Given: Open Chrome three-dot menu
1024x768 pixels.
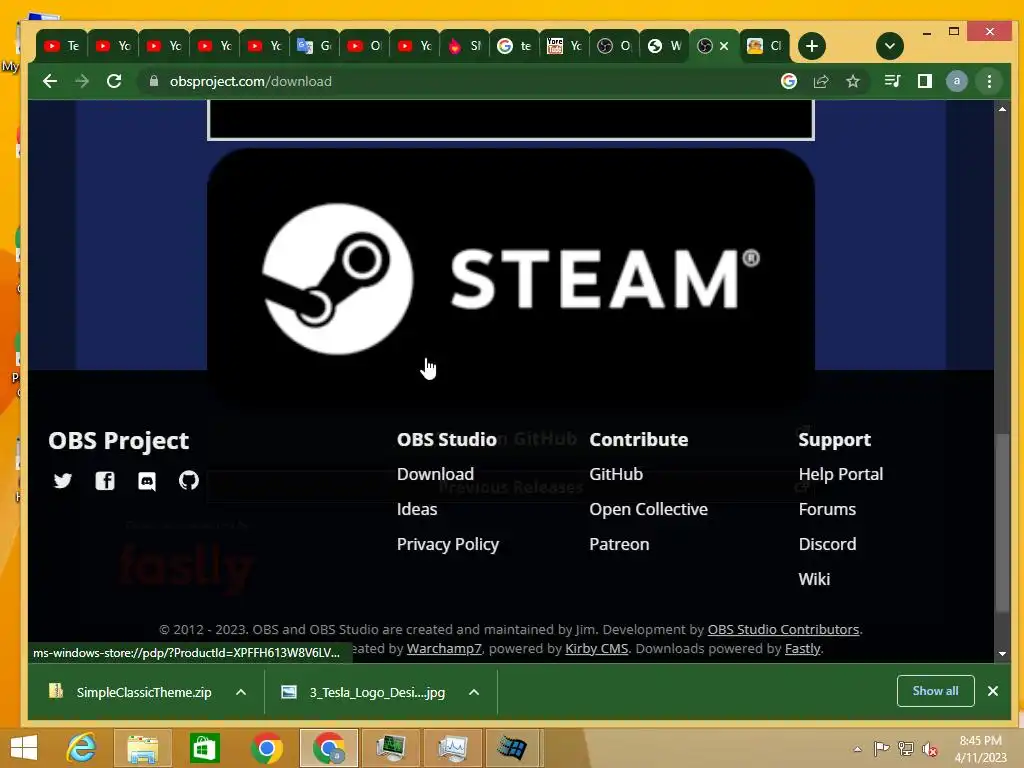Looking at the screenshot, I should (989, 81).
